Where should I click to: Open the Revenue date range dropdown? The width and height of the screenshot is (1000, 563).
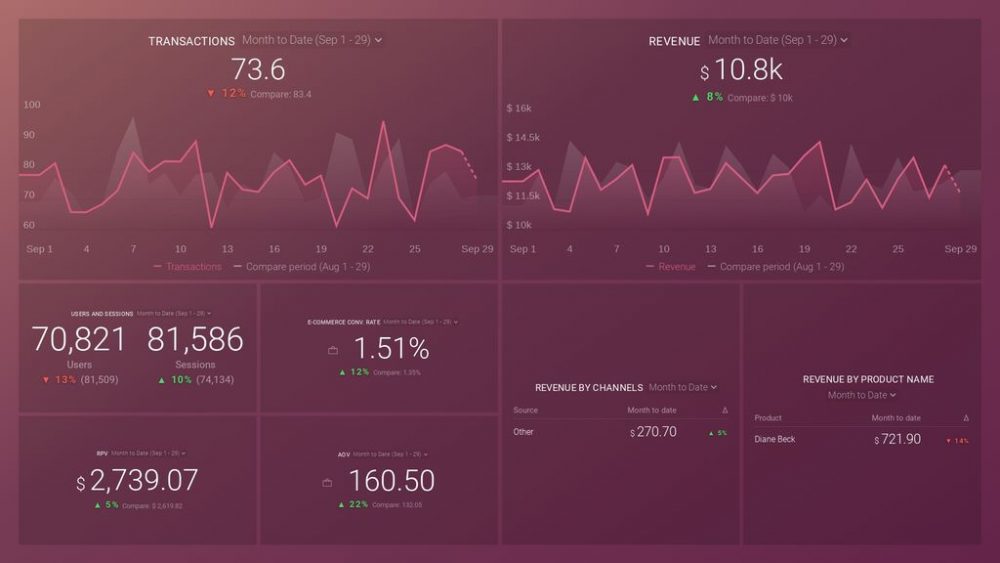[x=777, y=40]
